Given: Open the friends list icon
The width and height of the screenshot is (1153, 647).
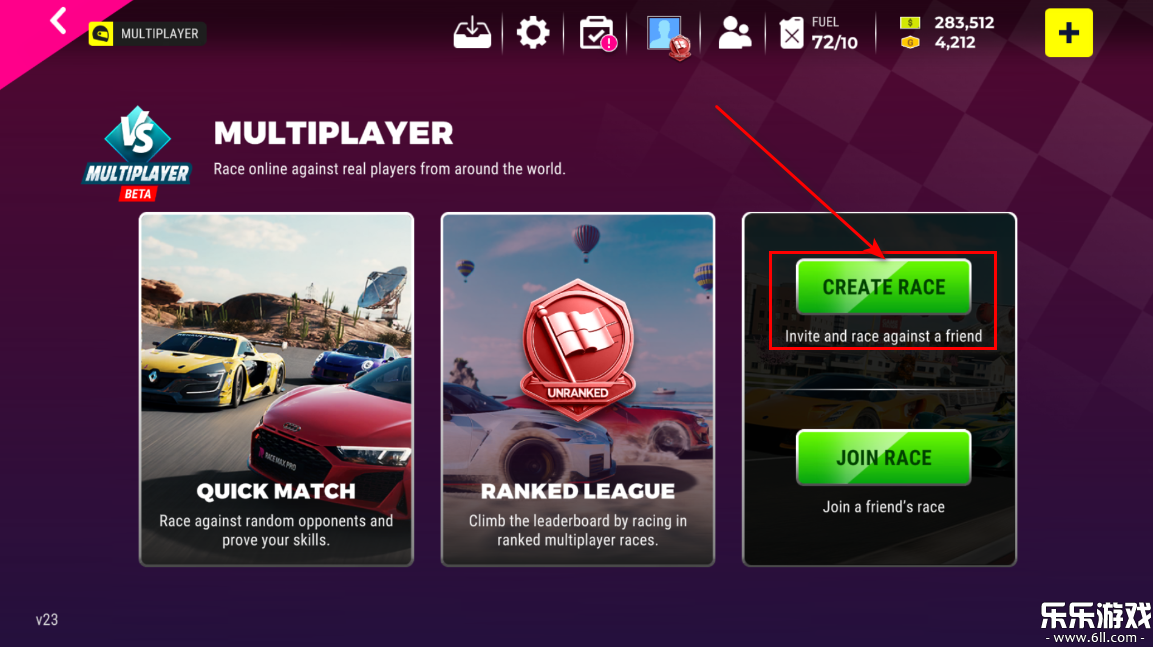Looking at the screenshot, I should tap(735, 33).
